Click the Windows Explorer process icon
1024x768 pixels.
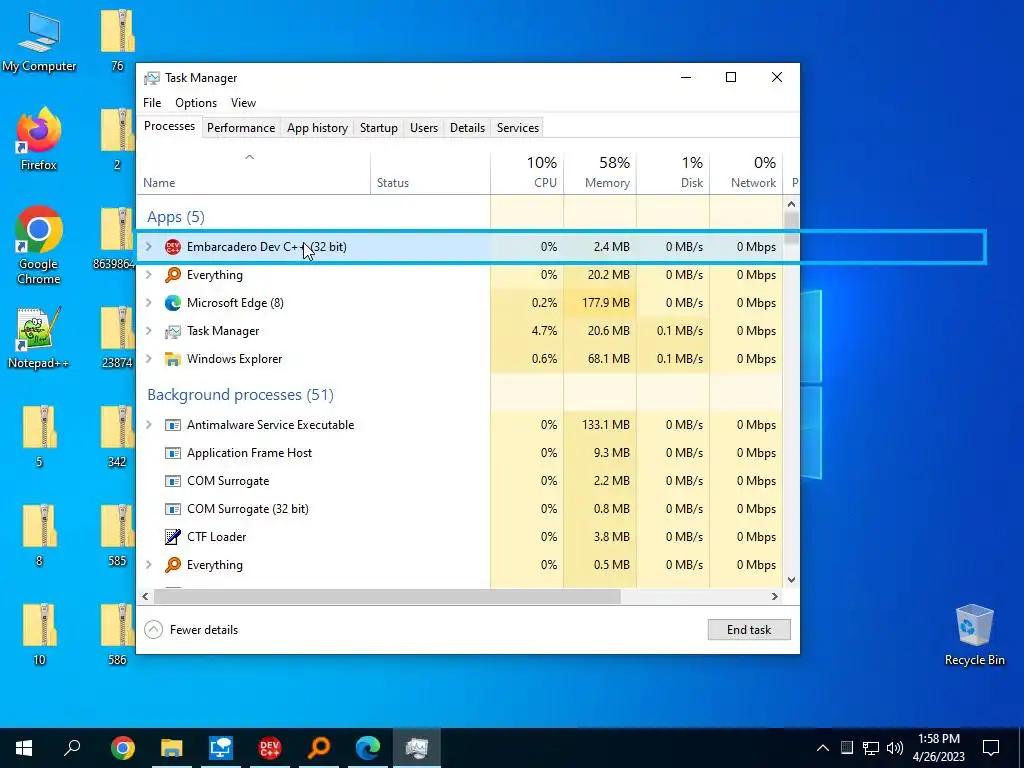click(172, 359)
